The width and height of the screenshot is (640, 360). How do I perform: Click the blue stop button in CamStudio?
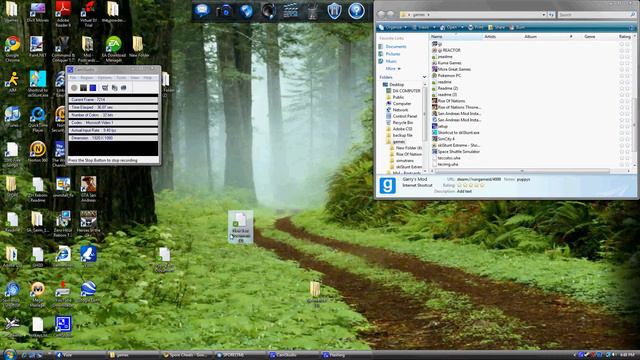[93, 88]
